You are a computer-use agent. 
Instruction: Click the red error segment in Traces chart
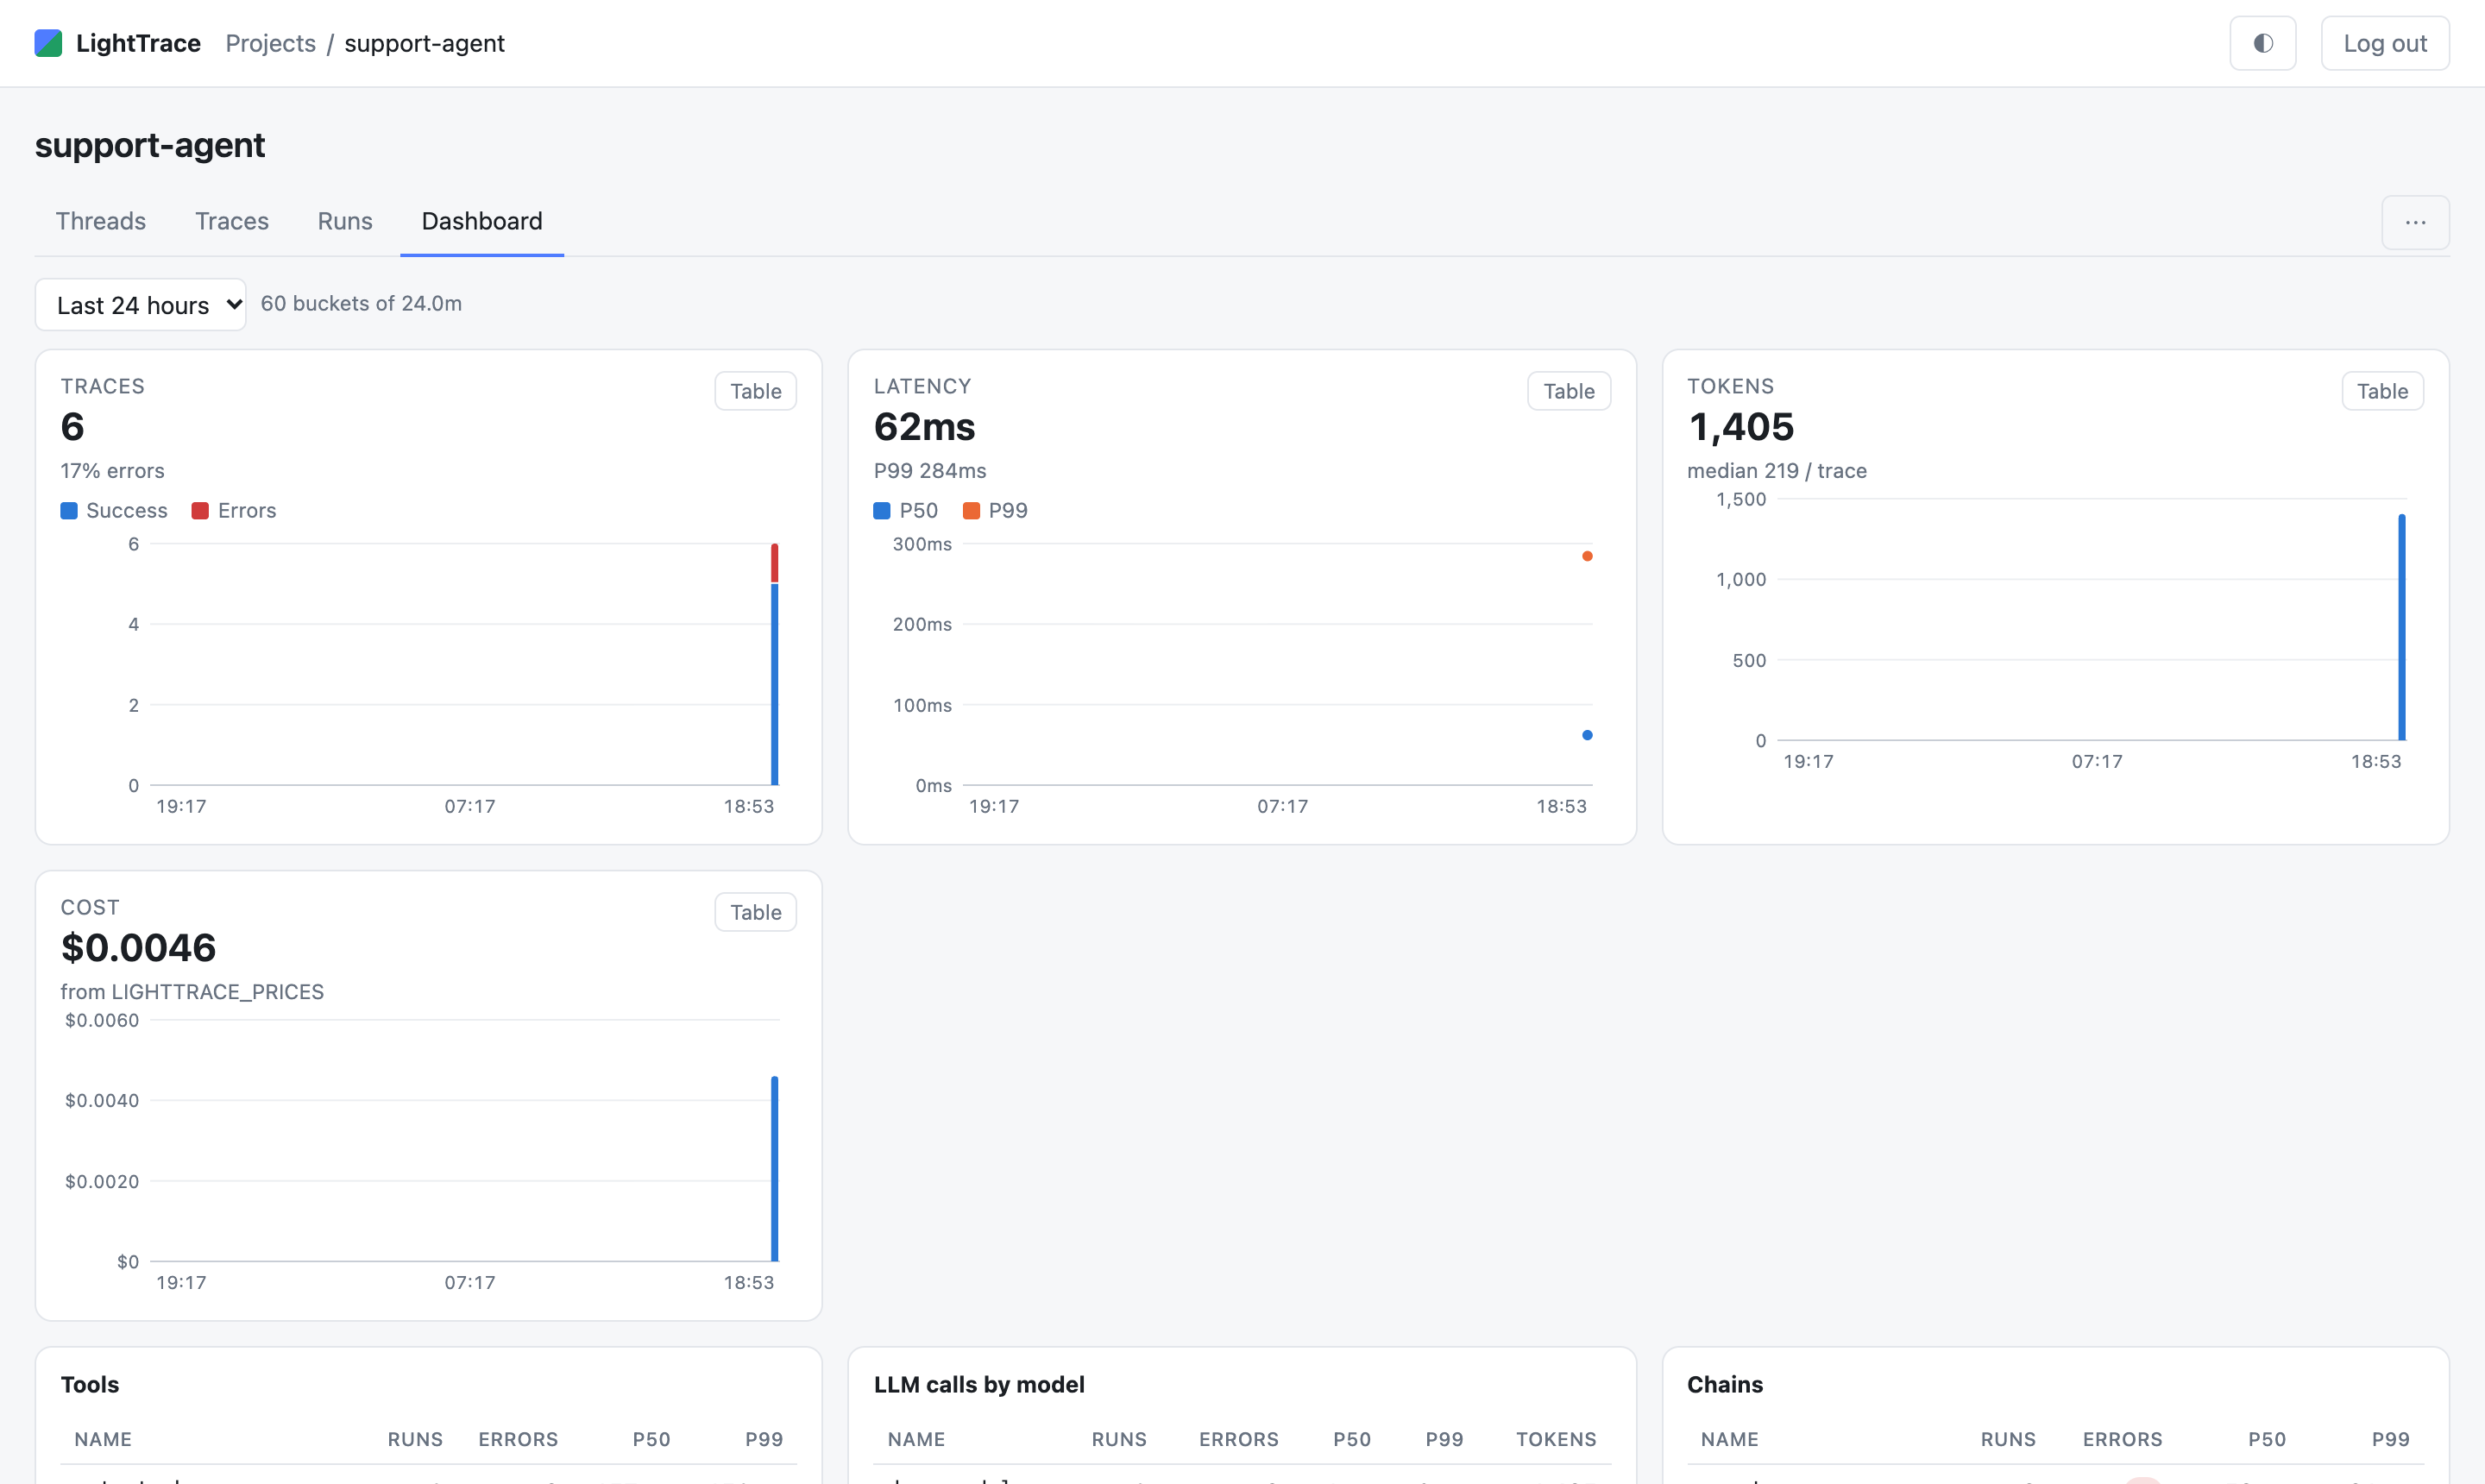point(775,563)
